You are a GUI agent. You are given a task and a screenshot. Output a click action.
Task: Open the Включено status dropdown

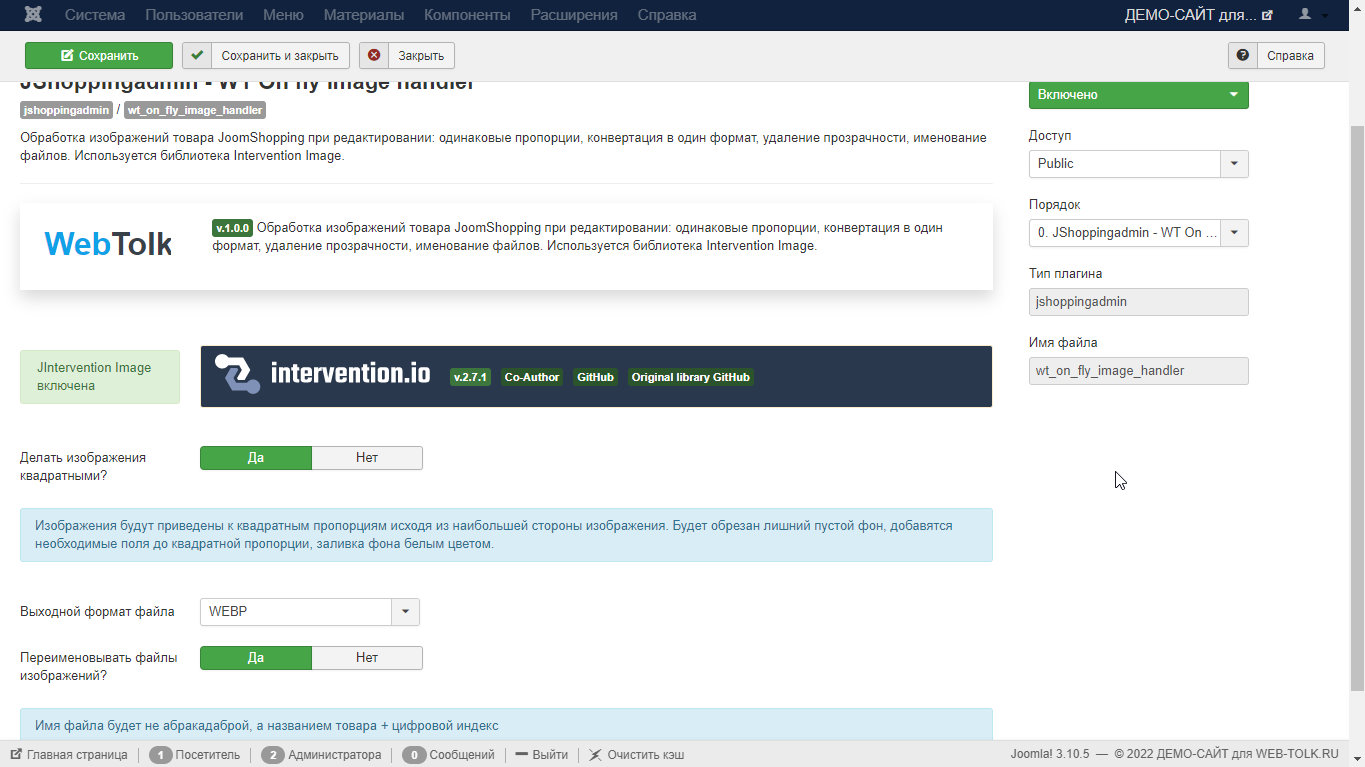pyautogui.click(x=1138, y=95)
